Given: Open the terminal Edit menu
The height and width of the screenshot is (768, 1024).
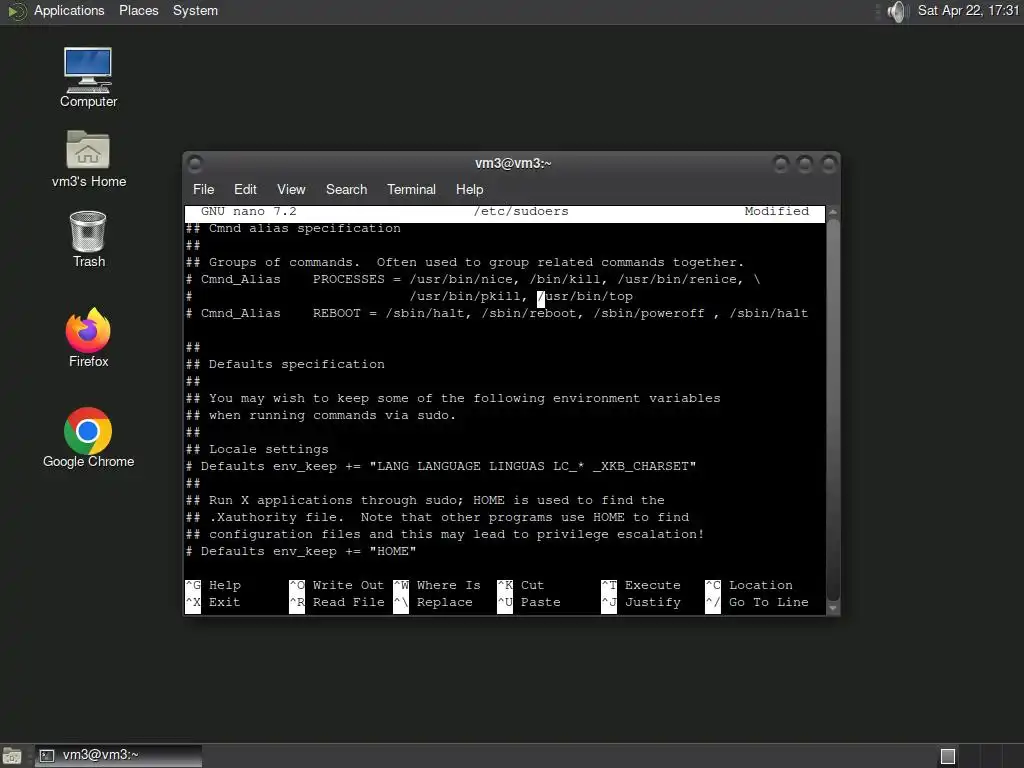Looking at the screenshot, I should point(245,189).
